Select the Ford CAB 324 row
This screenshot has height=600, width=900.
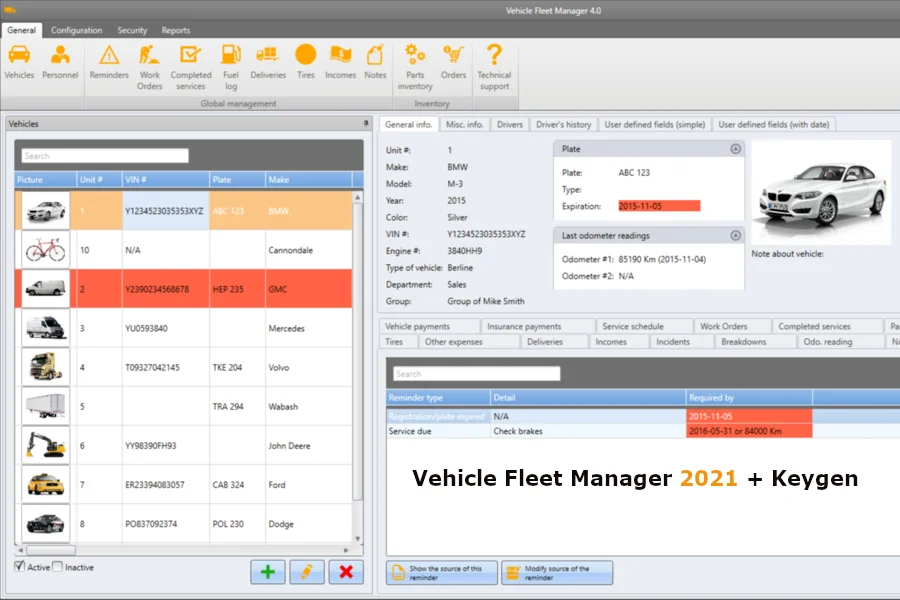pyautogui.click(x=184, y=484)
